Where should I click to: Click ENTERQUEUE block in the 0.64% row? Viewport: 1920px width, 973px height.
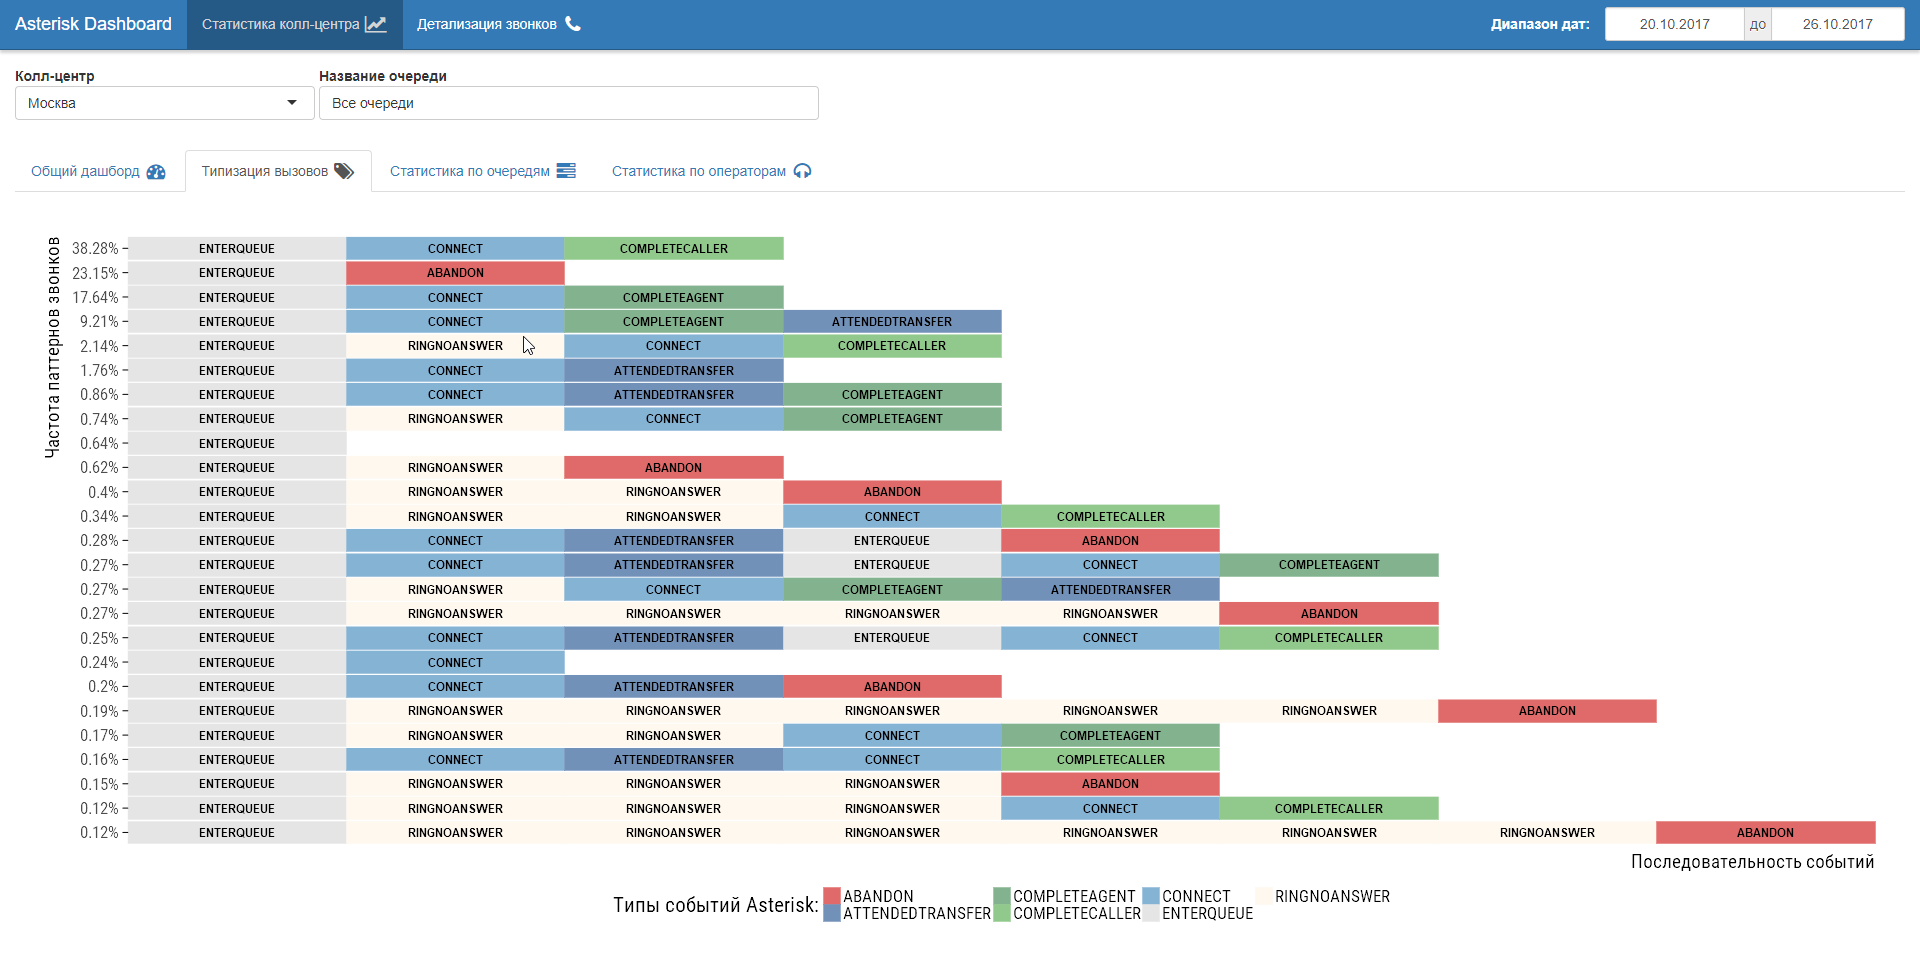tap(237, 443)
